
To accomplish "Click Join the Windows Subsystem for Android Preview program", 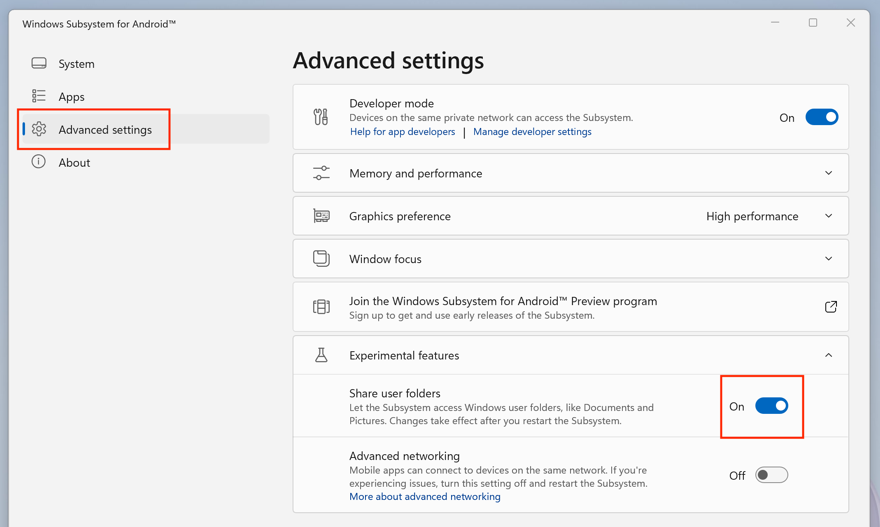I will pyautogui.click(x=503, y=301).
